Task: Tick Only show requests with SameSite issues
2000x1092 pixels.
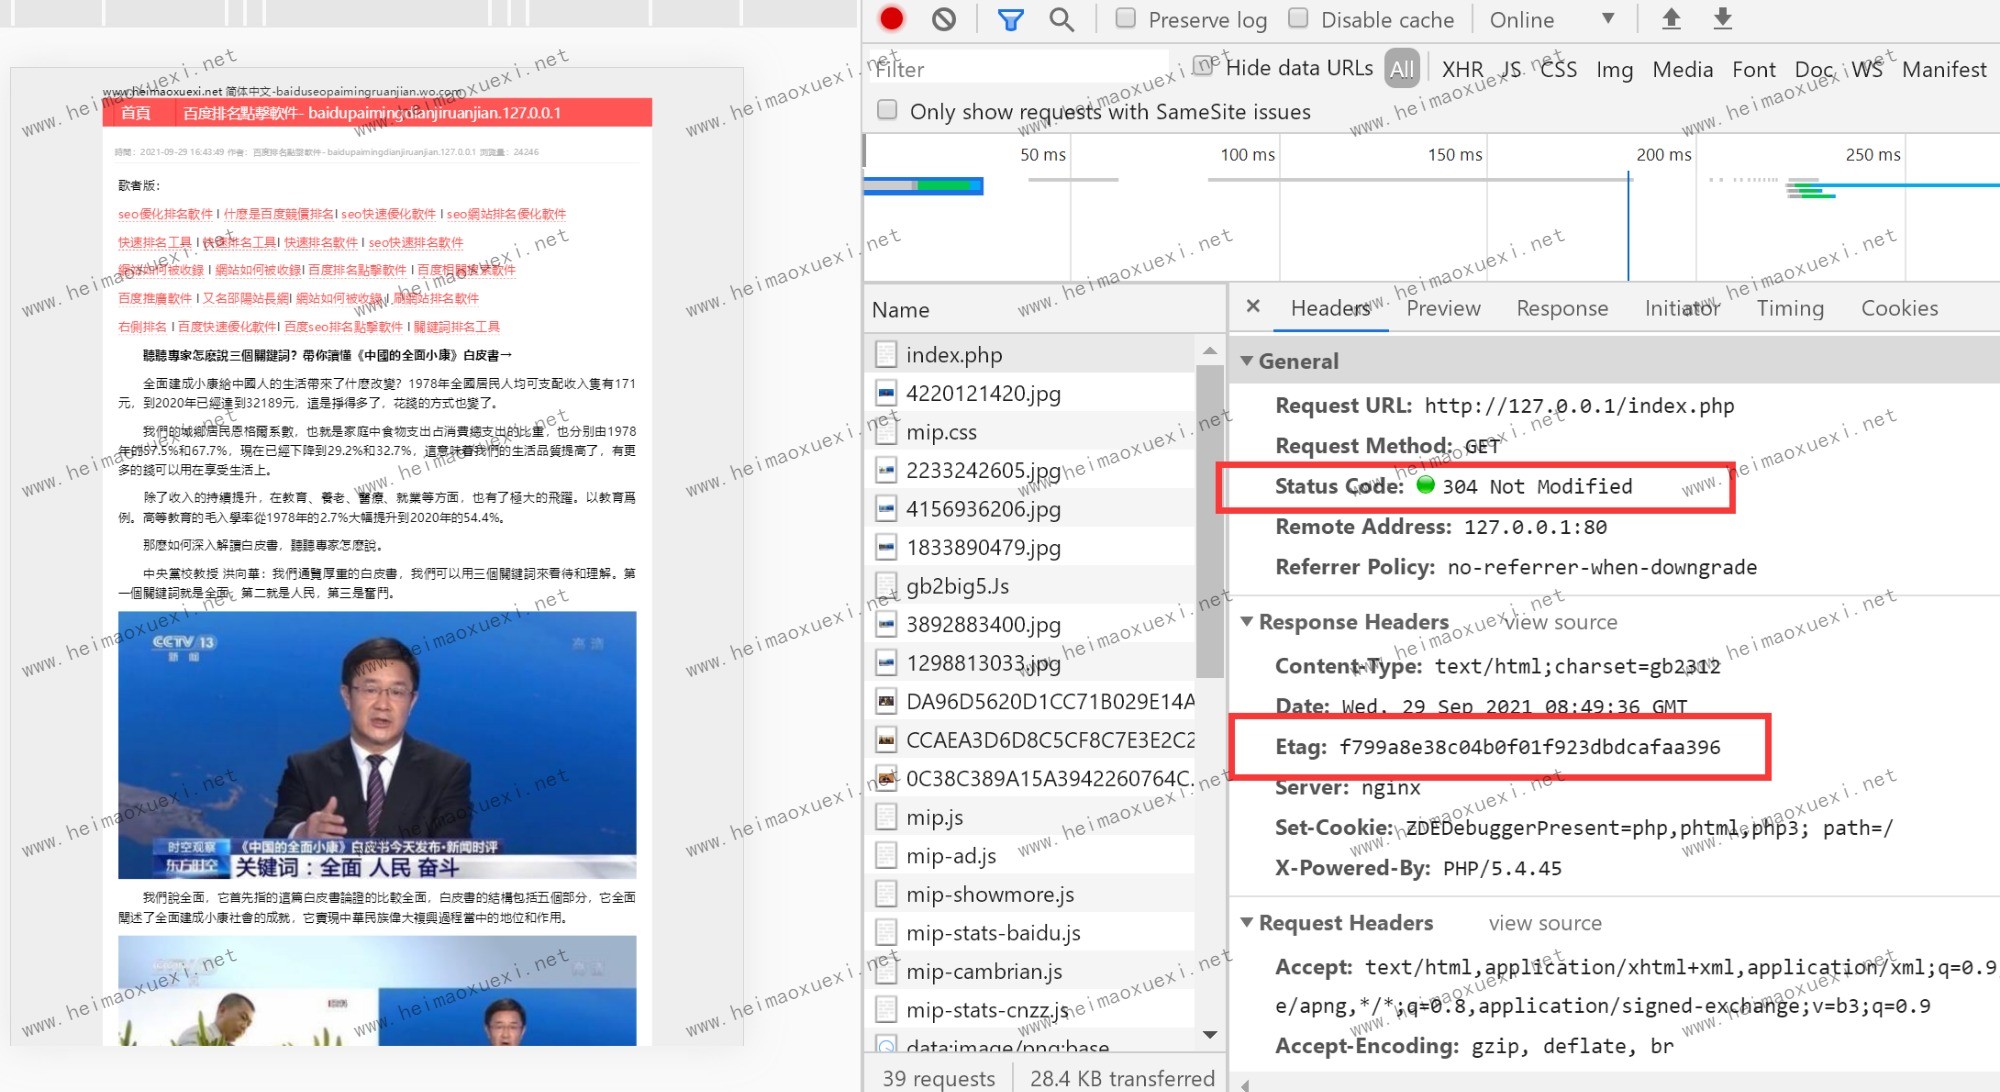Action: (887, 110)
